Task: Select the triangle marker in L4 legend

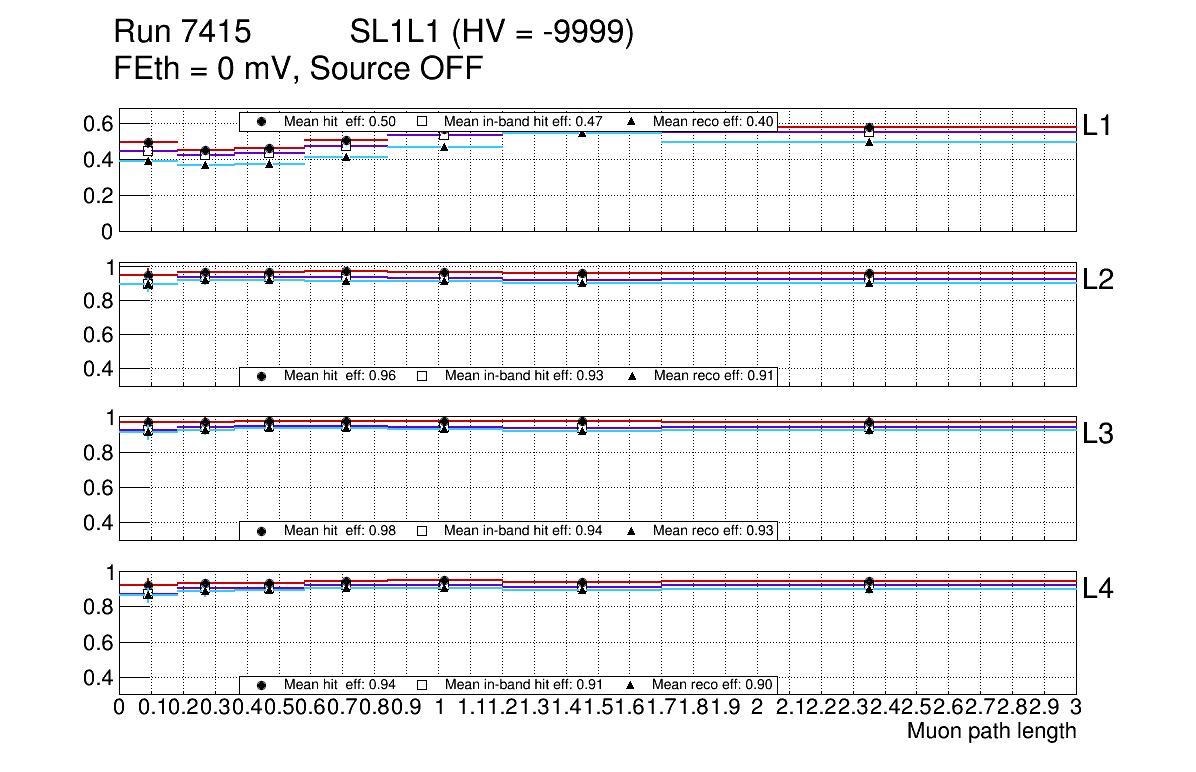Action: pos(632,685)
